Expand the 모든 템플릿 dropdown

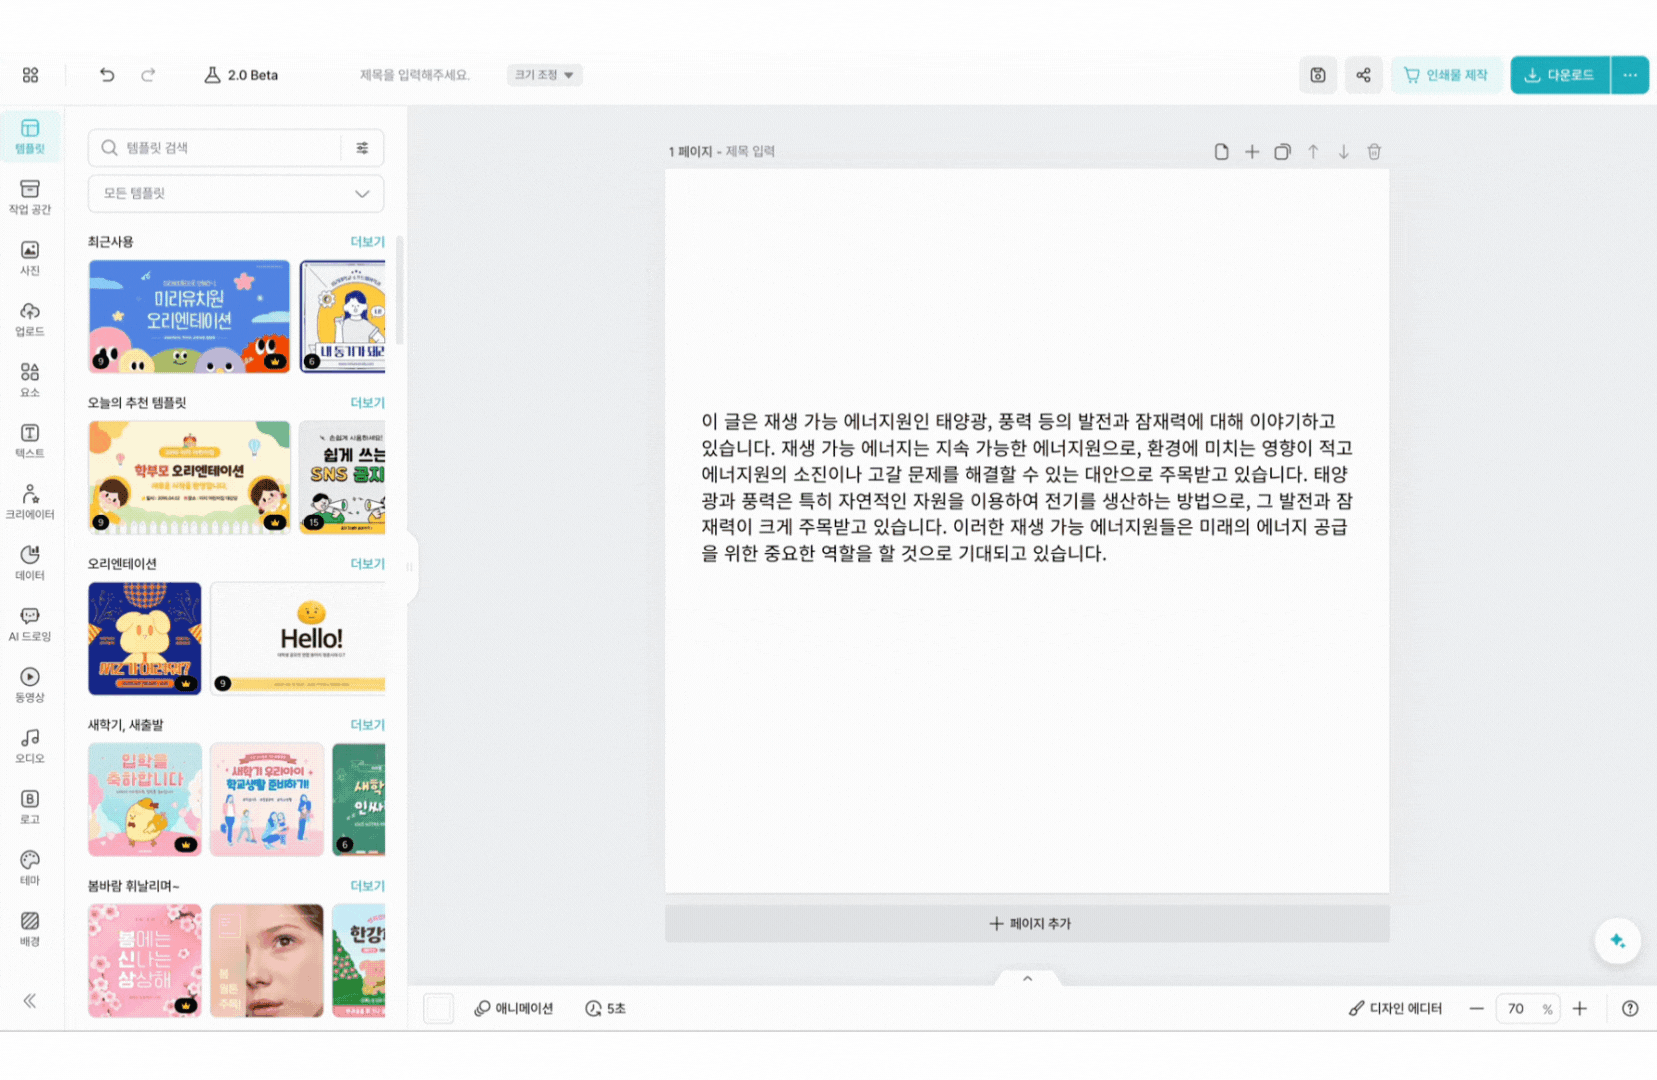(x=236, y=194)
